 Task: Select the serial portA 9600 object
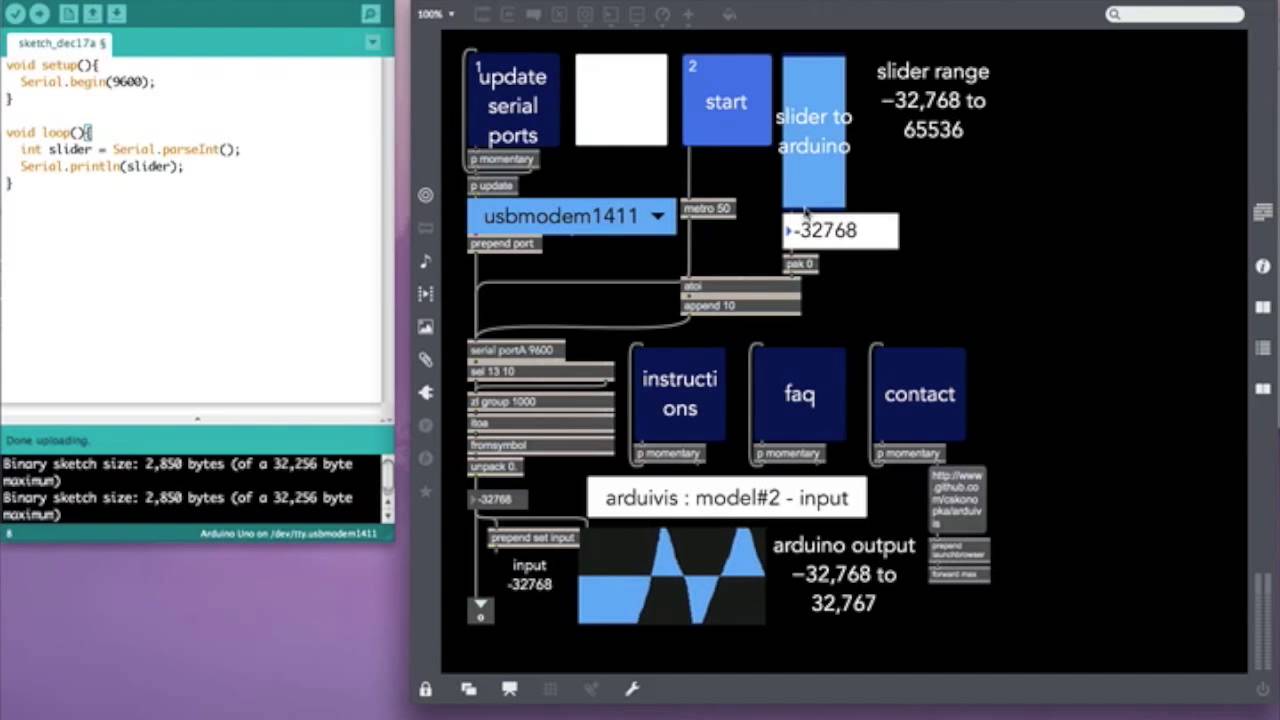[517, 351]
